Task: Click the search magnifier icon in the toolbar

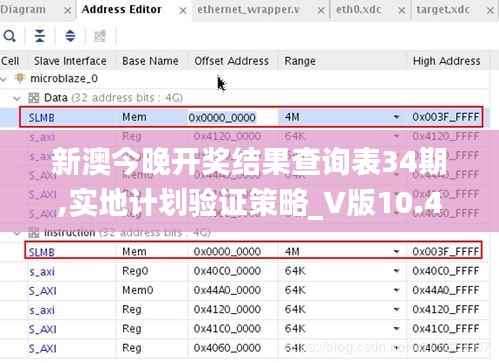Action: tap(9, 36)
